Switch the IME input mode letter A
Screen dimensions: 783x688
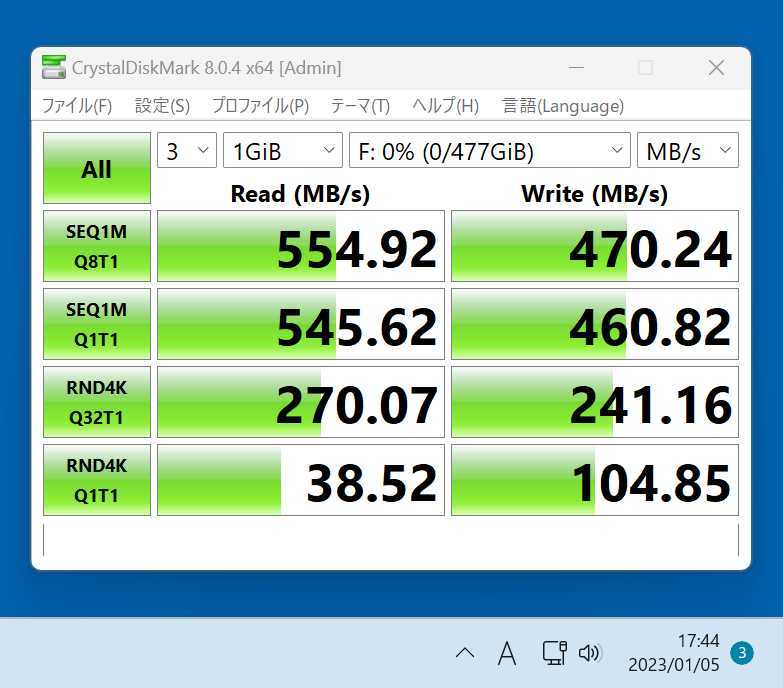click(x=507, y=653)
